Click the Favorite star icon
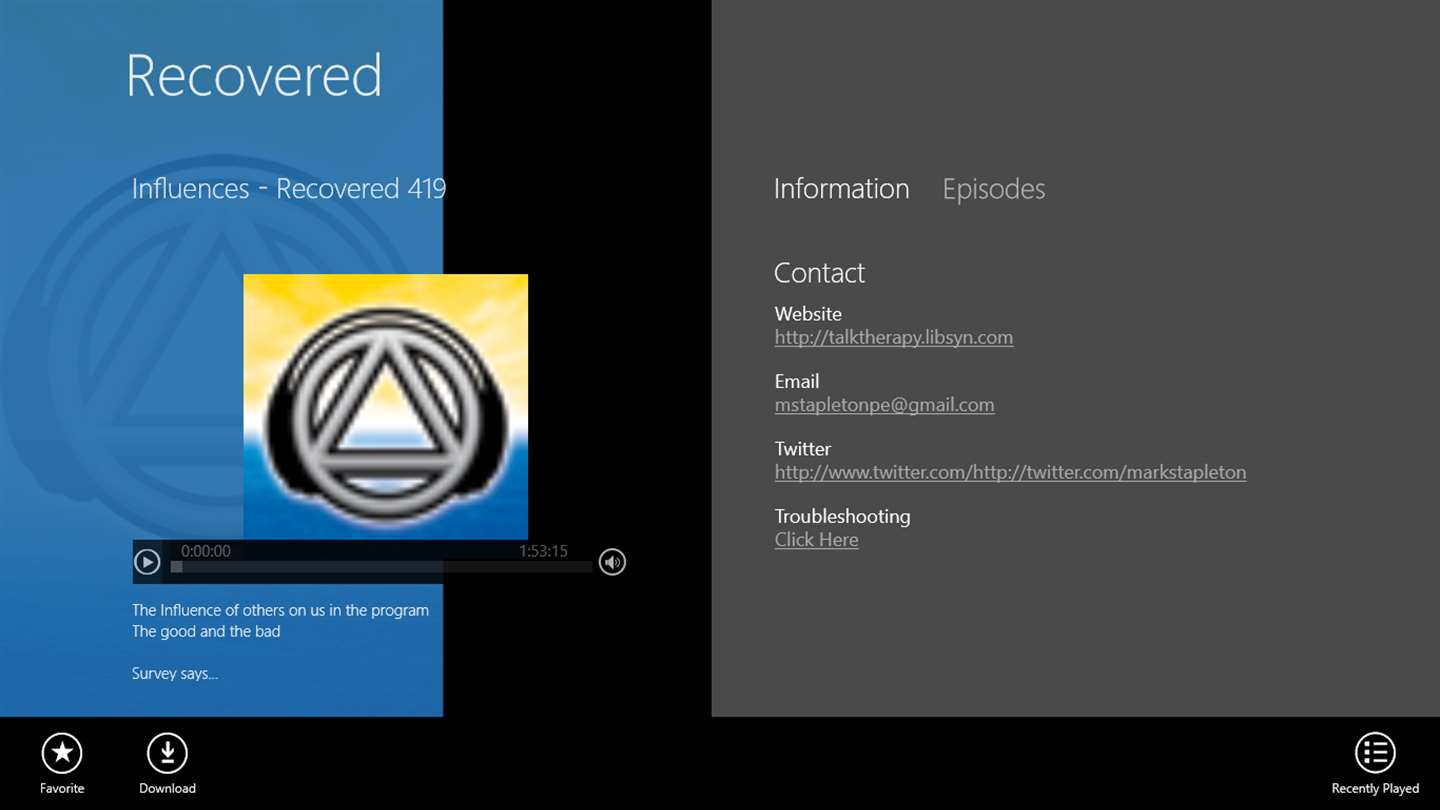The image size is (1440, 810). (x=62, y=753)
